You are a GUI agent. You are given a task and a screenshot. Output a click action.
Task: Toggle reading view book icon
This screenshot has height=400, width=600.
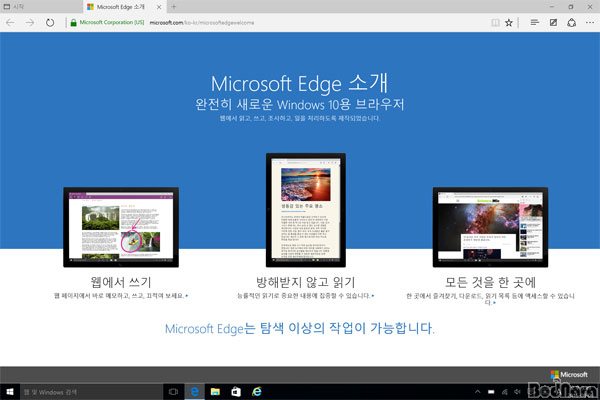495,23
